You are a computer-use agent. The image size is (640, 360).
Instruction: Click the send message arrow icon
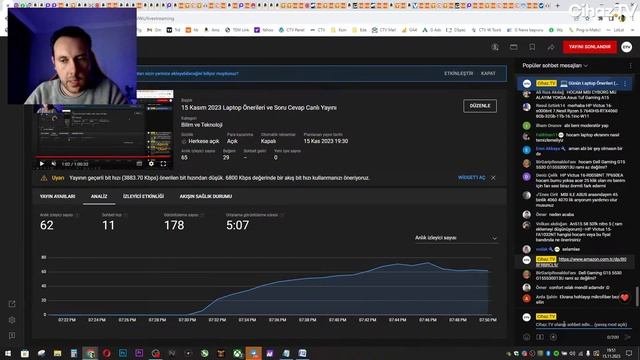tap(627, 337)
